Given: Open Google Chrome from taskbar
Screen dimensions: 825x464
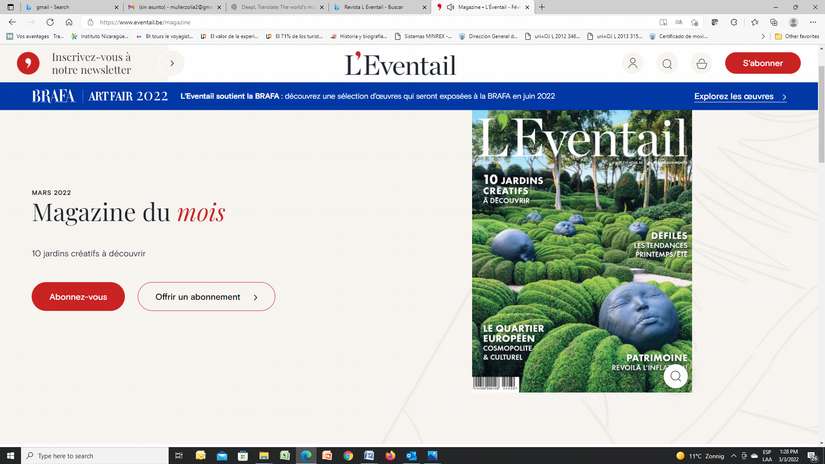Looking at the screenshot, I should pos(348,456).
